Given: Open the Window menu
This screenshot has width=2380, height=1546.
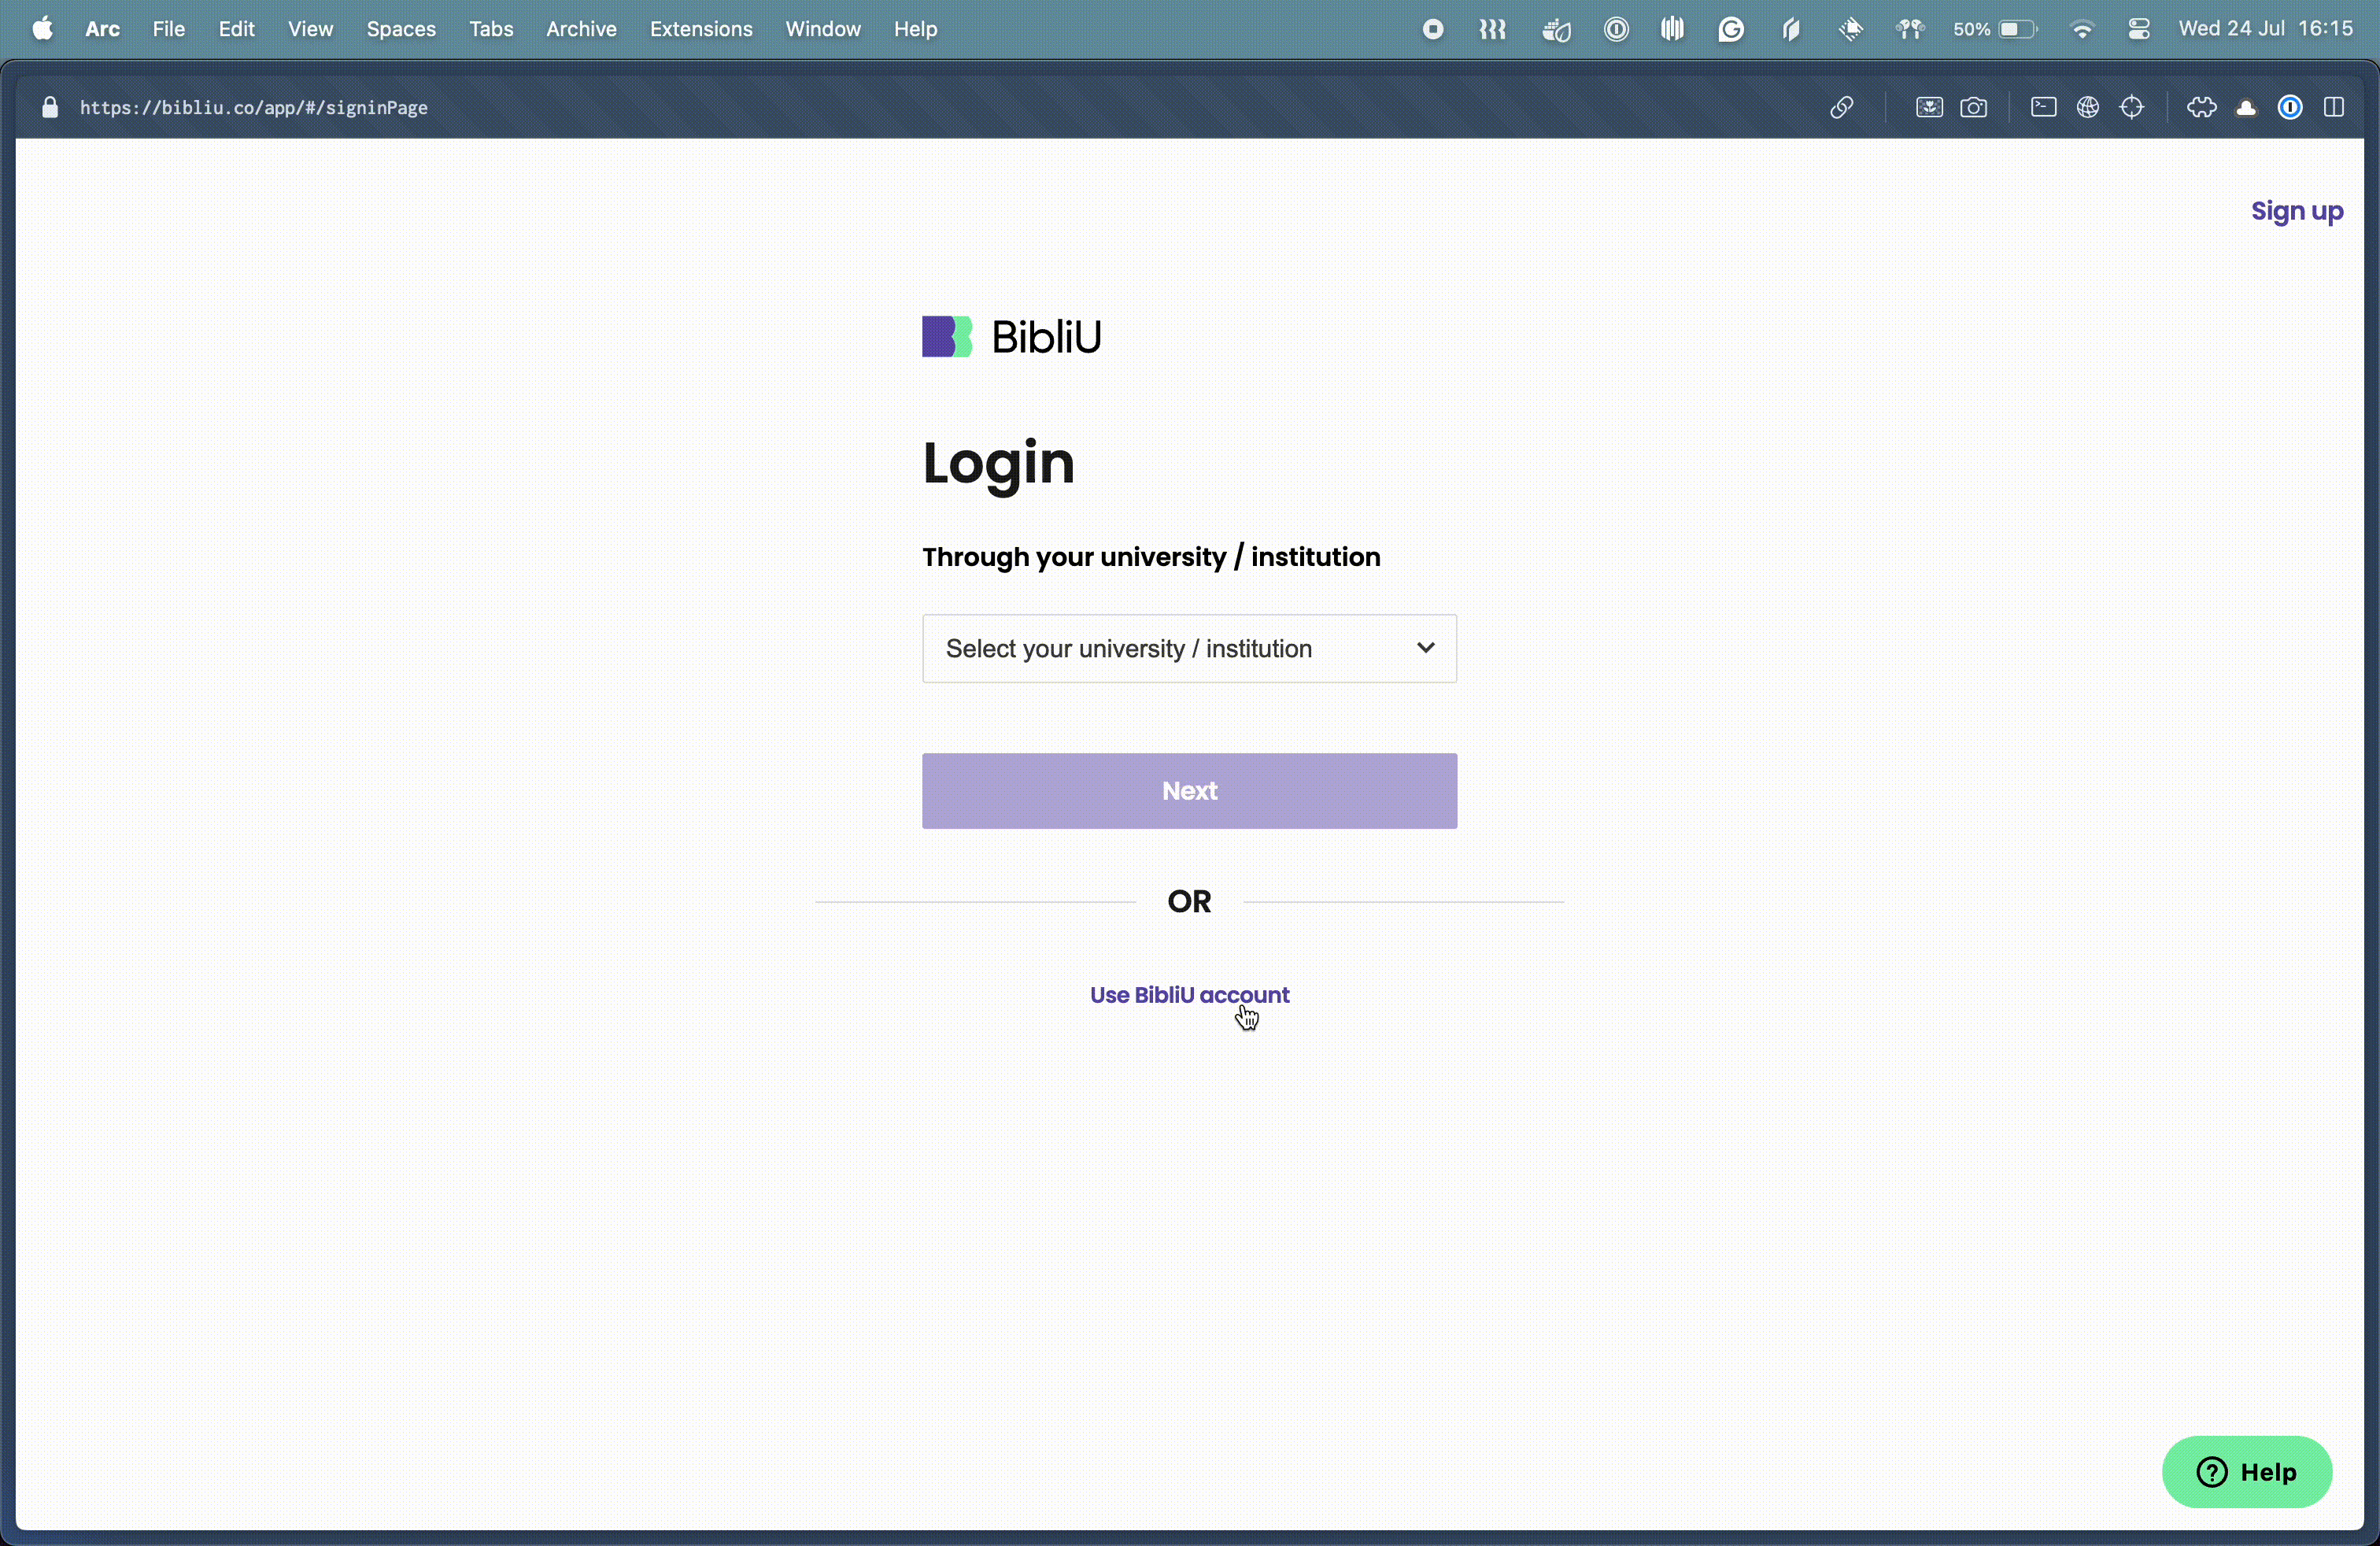Looking at the screenshot, I should pyautogui.click(x=823, y=29).
